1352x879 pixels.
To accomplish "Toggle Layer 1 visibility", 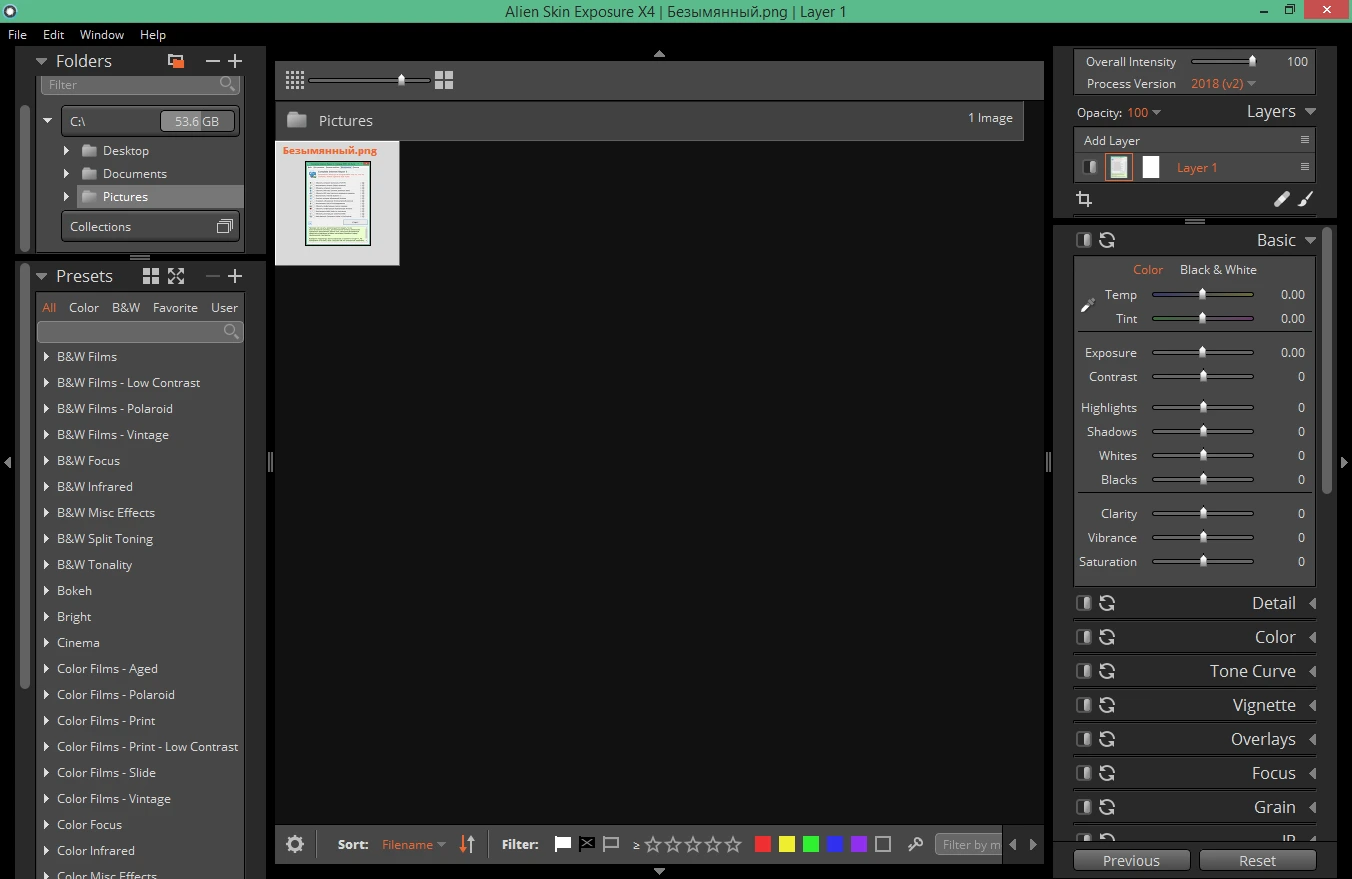I will (x=1090, y=167).
